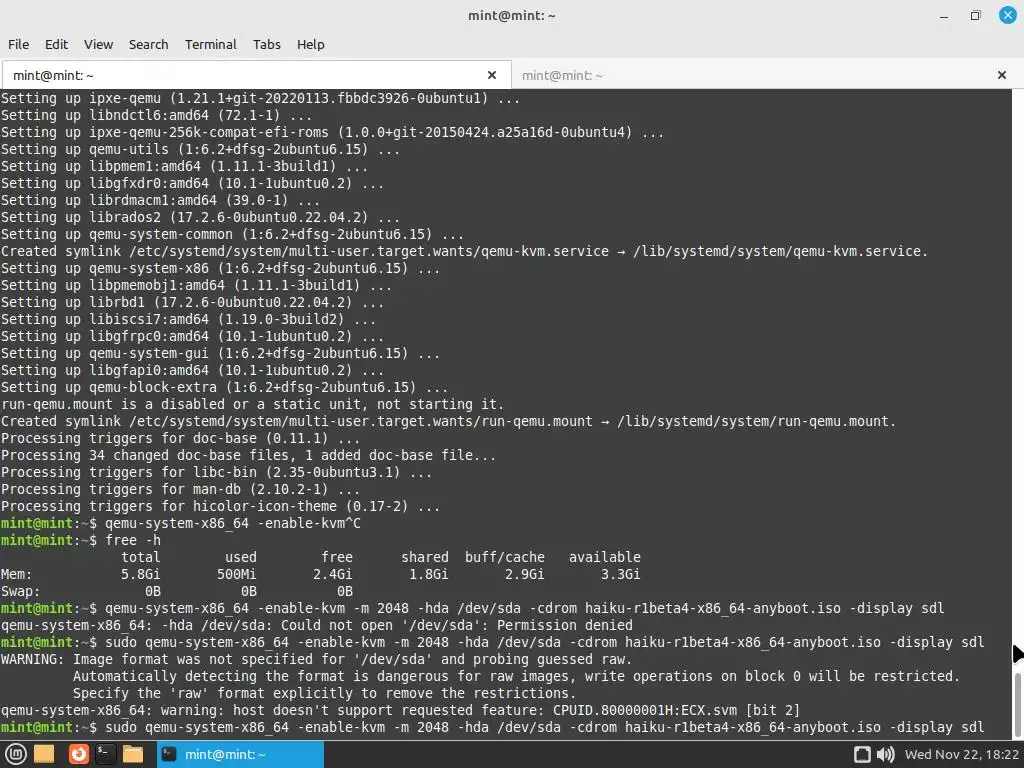The height and width of the screenshot is (768, 1024).
Task: Click the terminal vertical scrollbar thumb
Action: [1017, 704]
